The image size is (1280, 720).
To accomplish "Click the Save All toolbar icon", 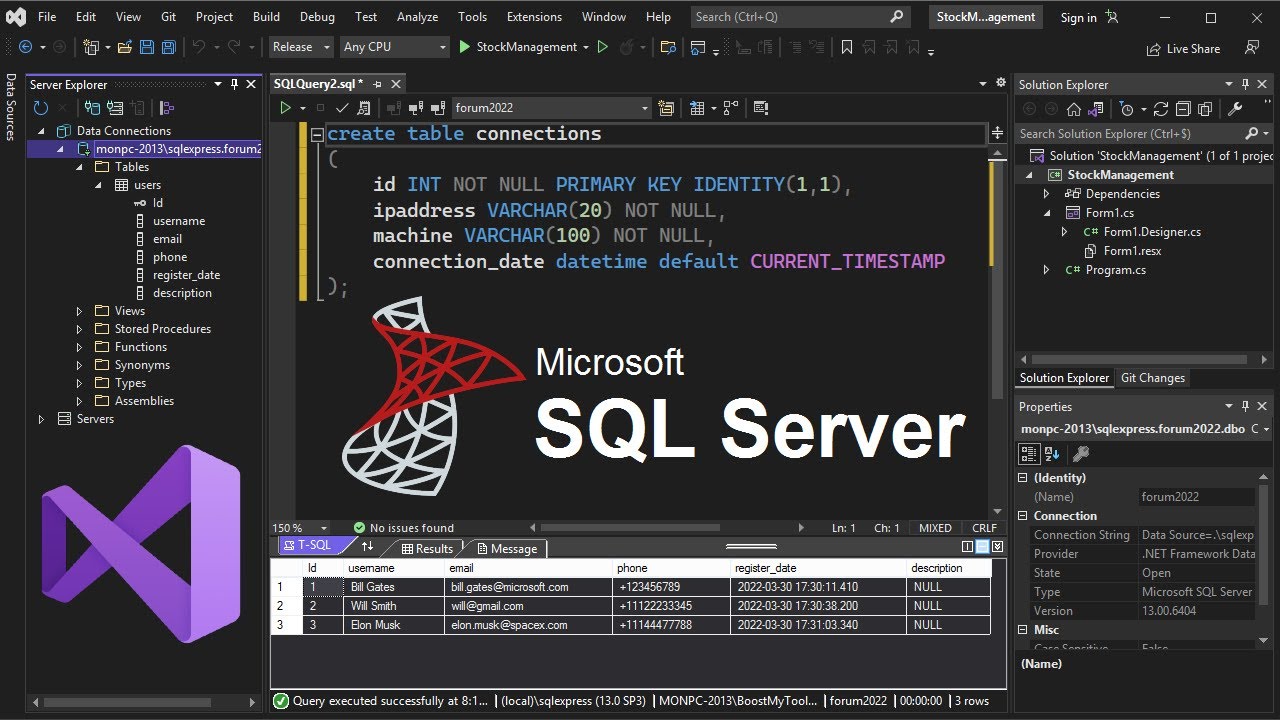I will click(168, 47).
